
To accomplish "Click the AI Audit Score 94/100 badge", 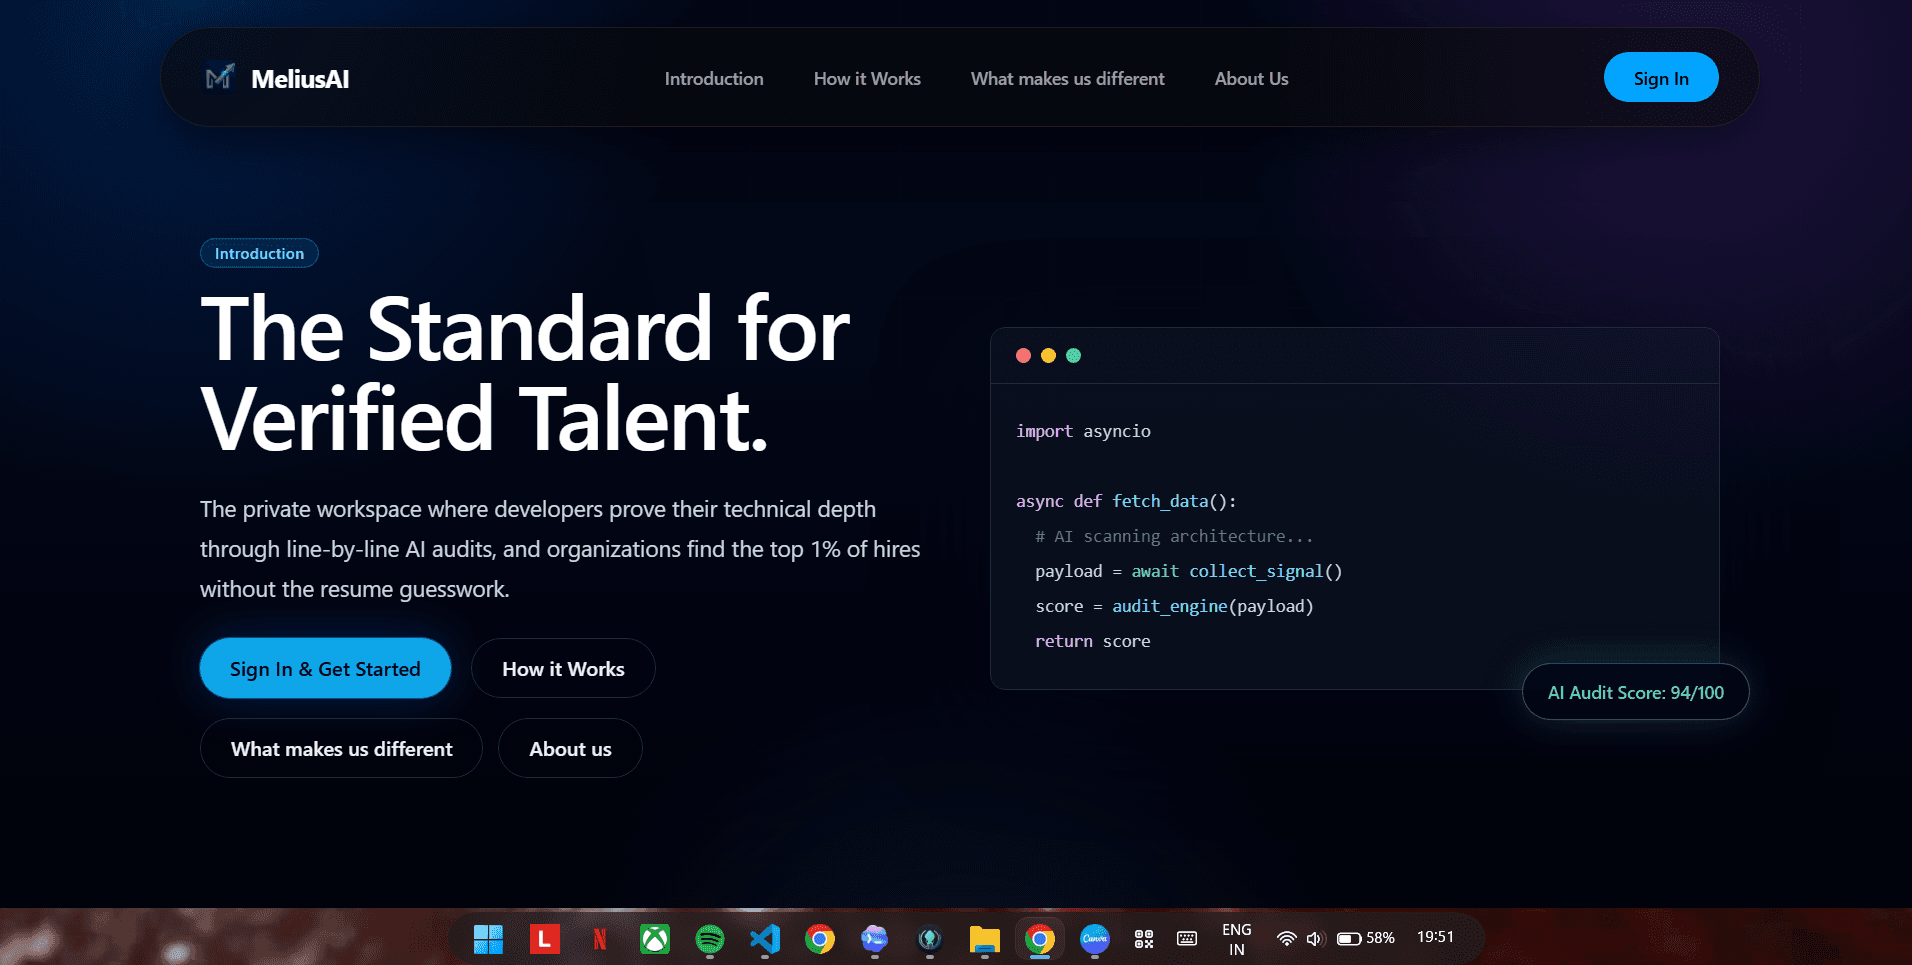I will pos(1635,692).
